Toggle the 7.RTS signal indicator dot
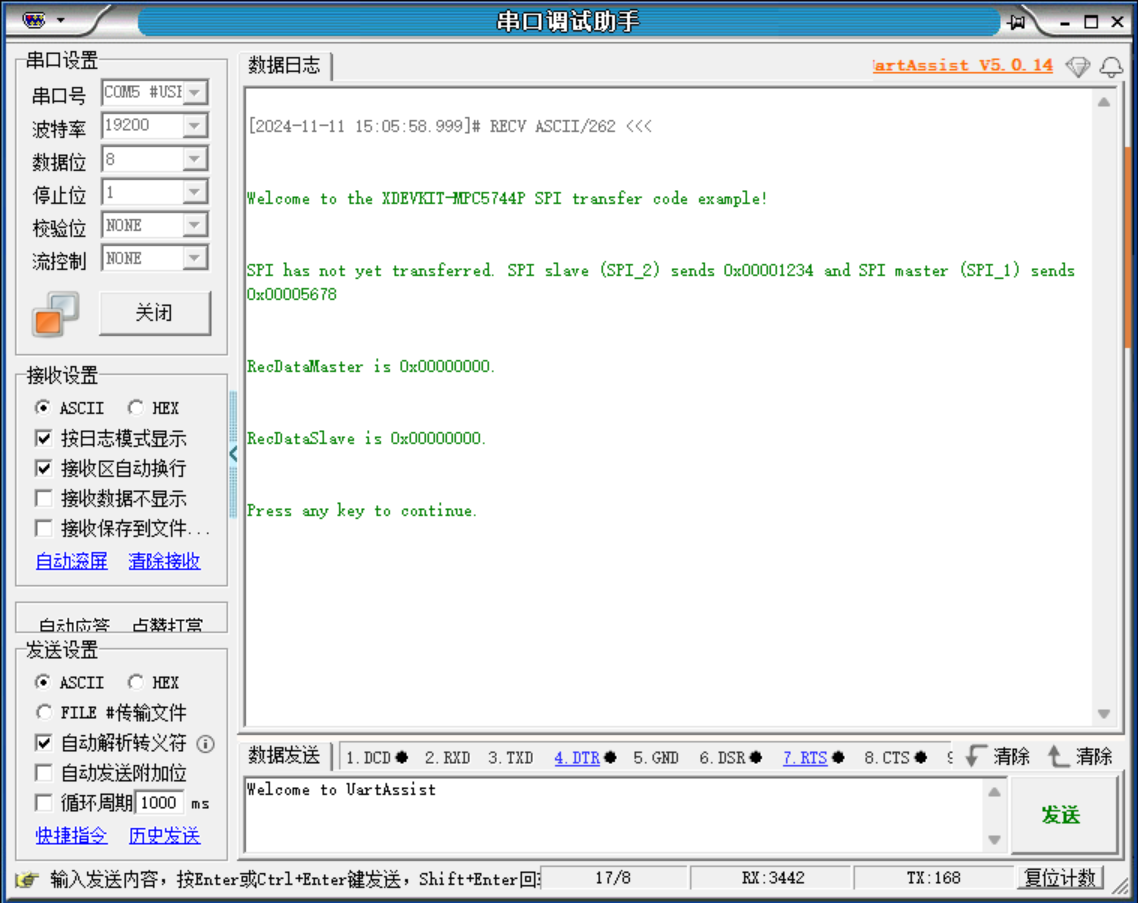Image resolution: width=1138 pixels, height=903 pixels. (x=838, y=758)
